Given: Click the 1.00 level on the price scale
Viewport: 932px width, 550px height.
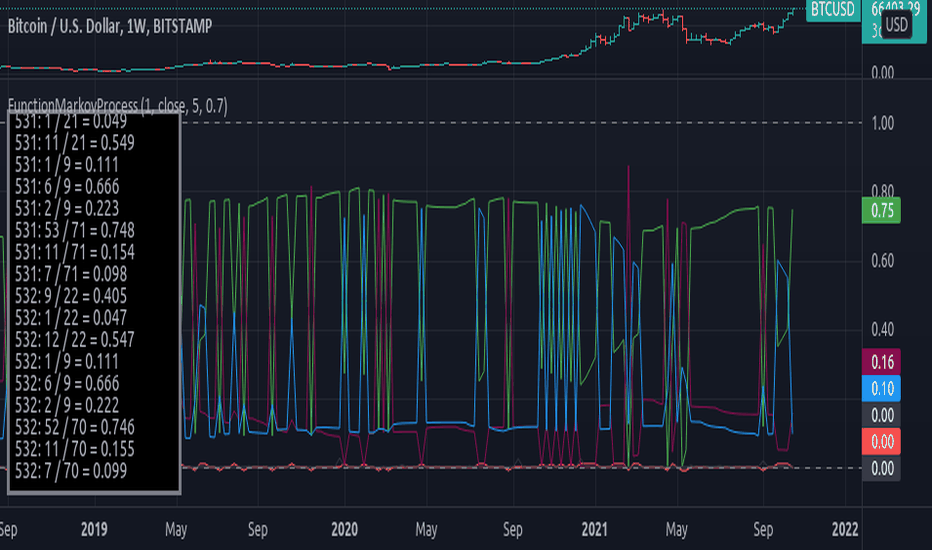Looking at the screenshot, I should tap(883, 124).
